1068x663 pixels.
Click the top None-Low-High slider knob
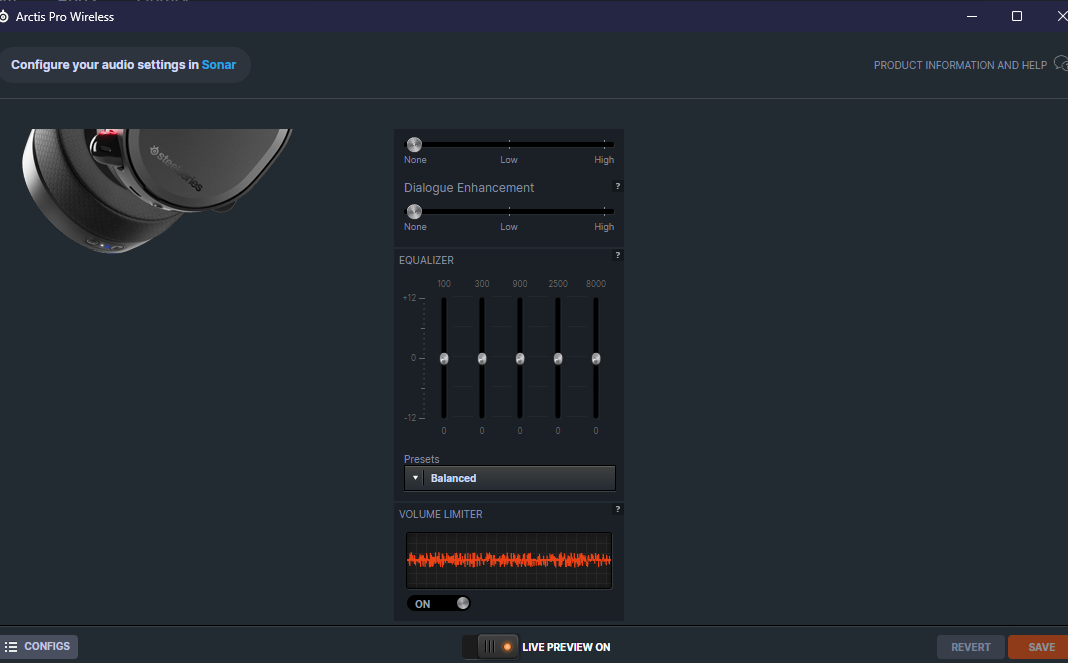pyautogui.click(x=414, y=144)
